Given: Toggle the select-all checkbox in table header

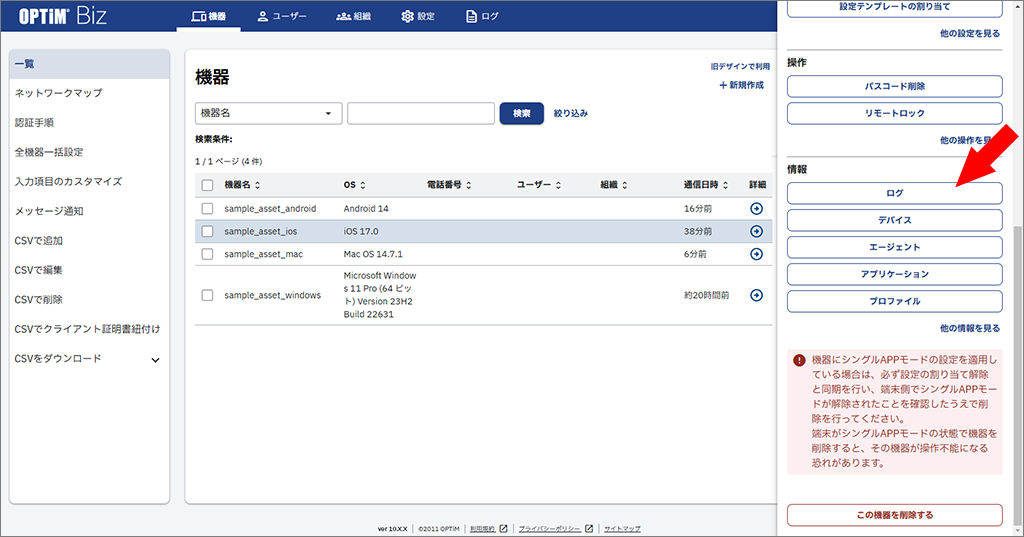Looking at the screenshot, I should [x=208, y=186].
